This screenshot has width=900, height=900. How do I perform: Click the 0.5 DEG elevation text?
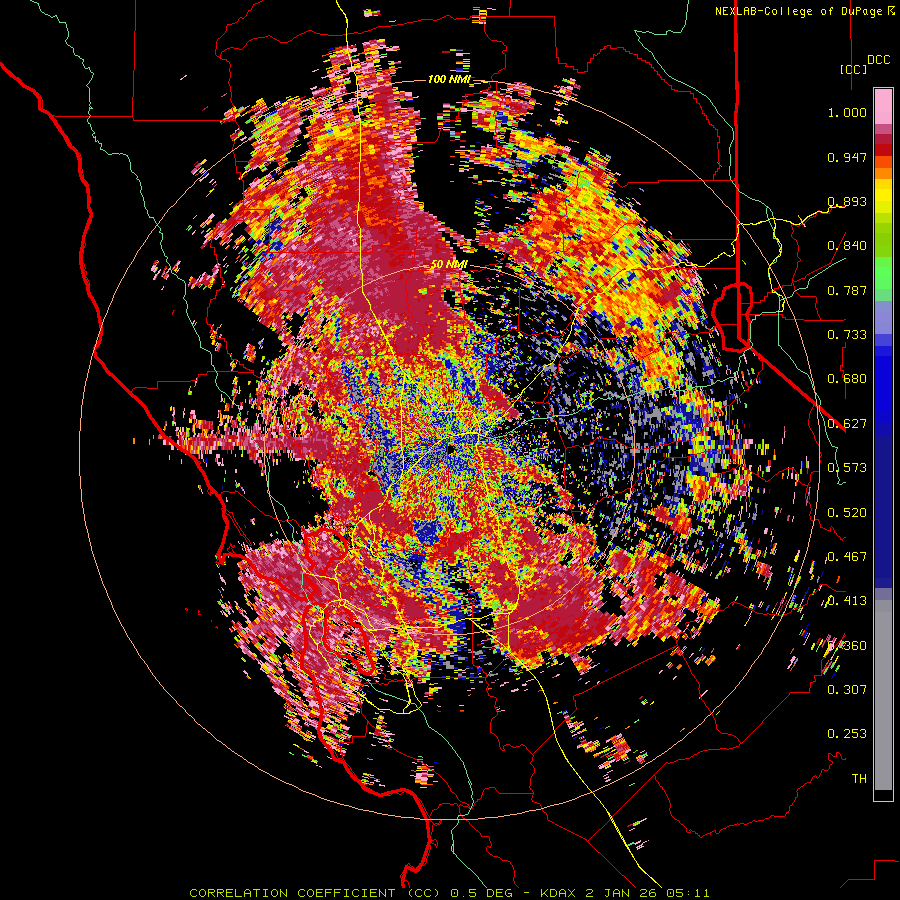[482, 893]
